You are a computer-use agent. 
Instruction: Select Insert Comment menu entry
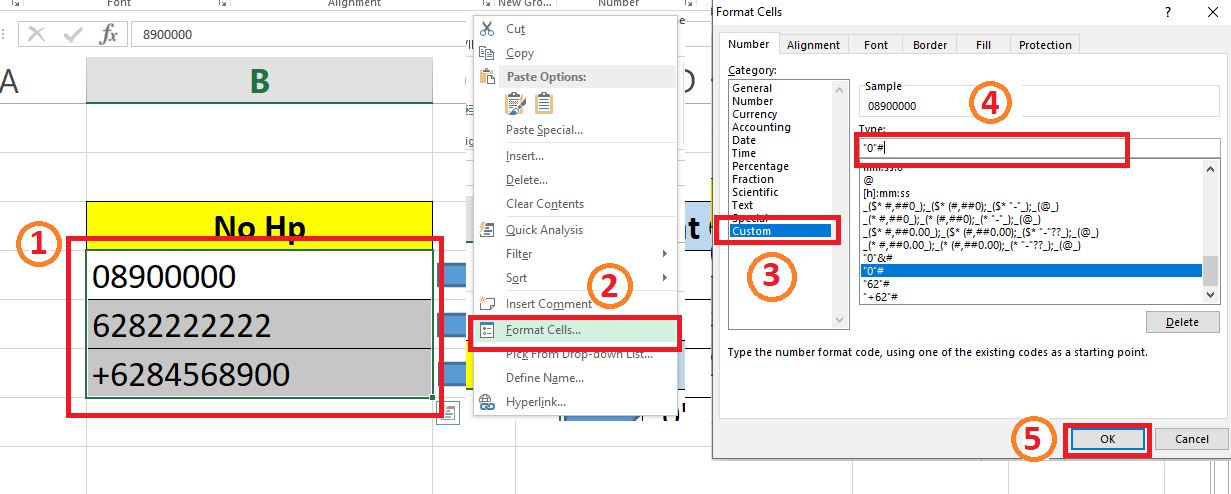[x=549, y=303]
